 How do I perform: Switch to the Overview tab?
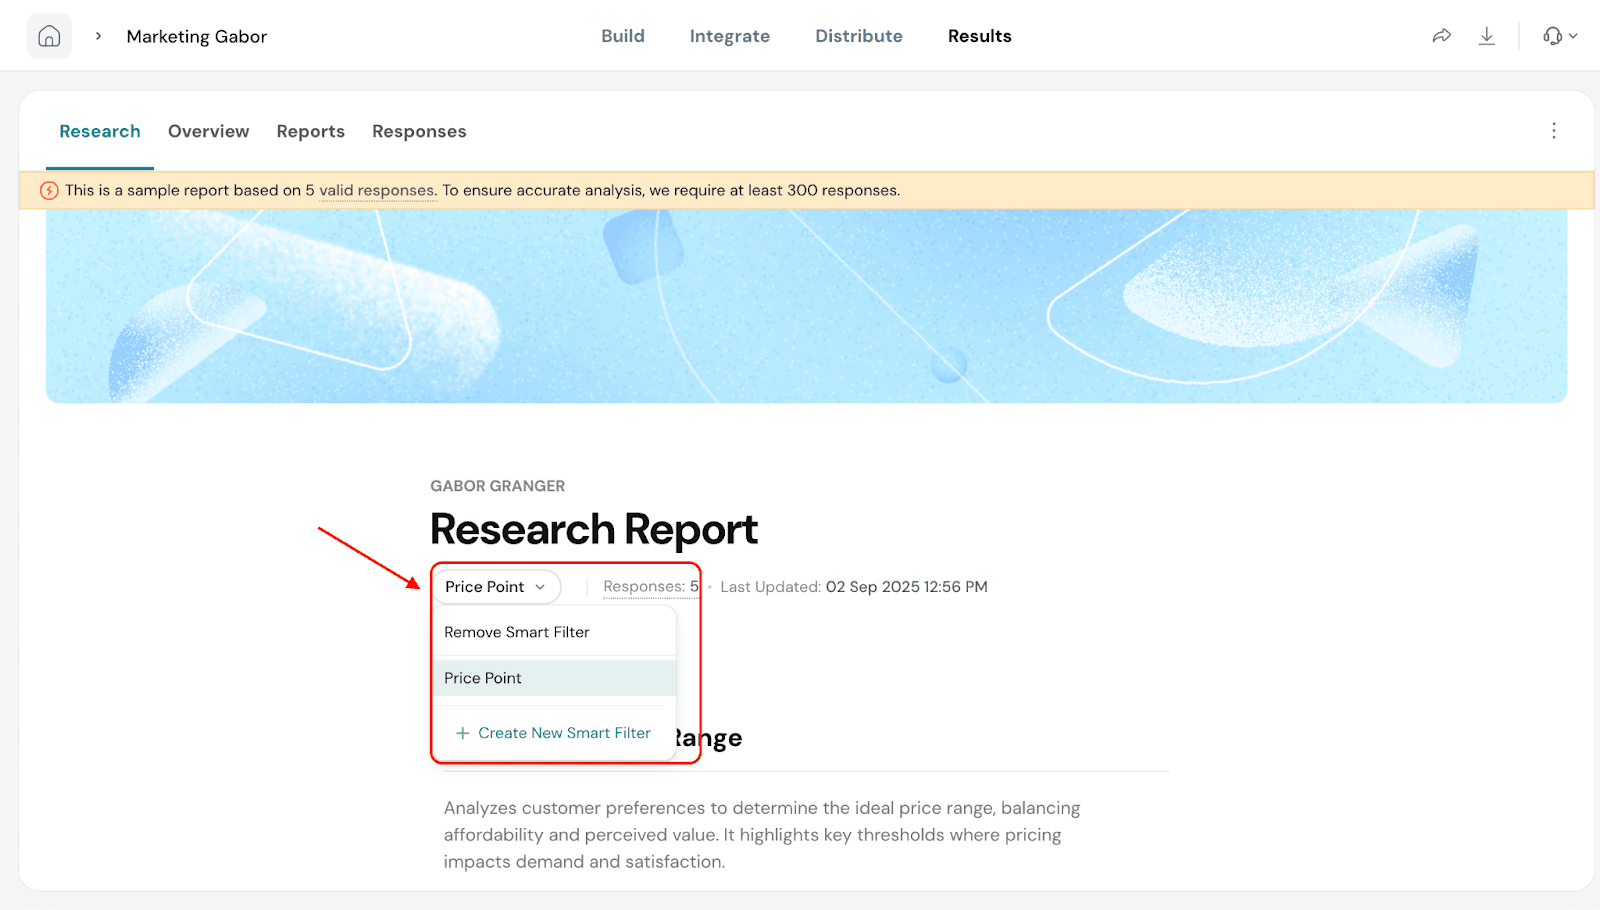click(x=208, y=131)
